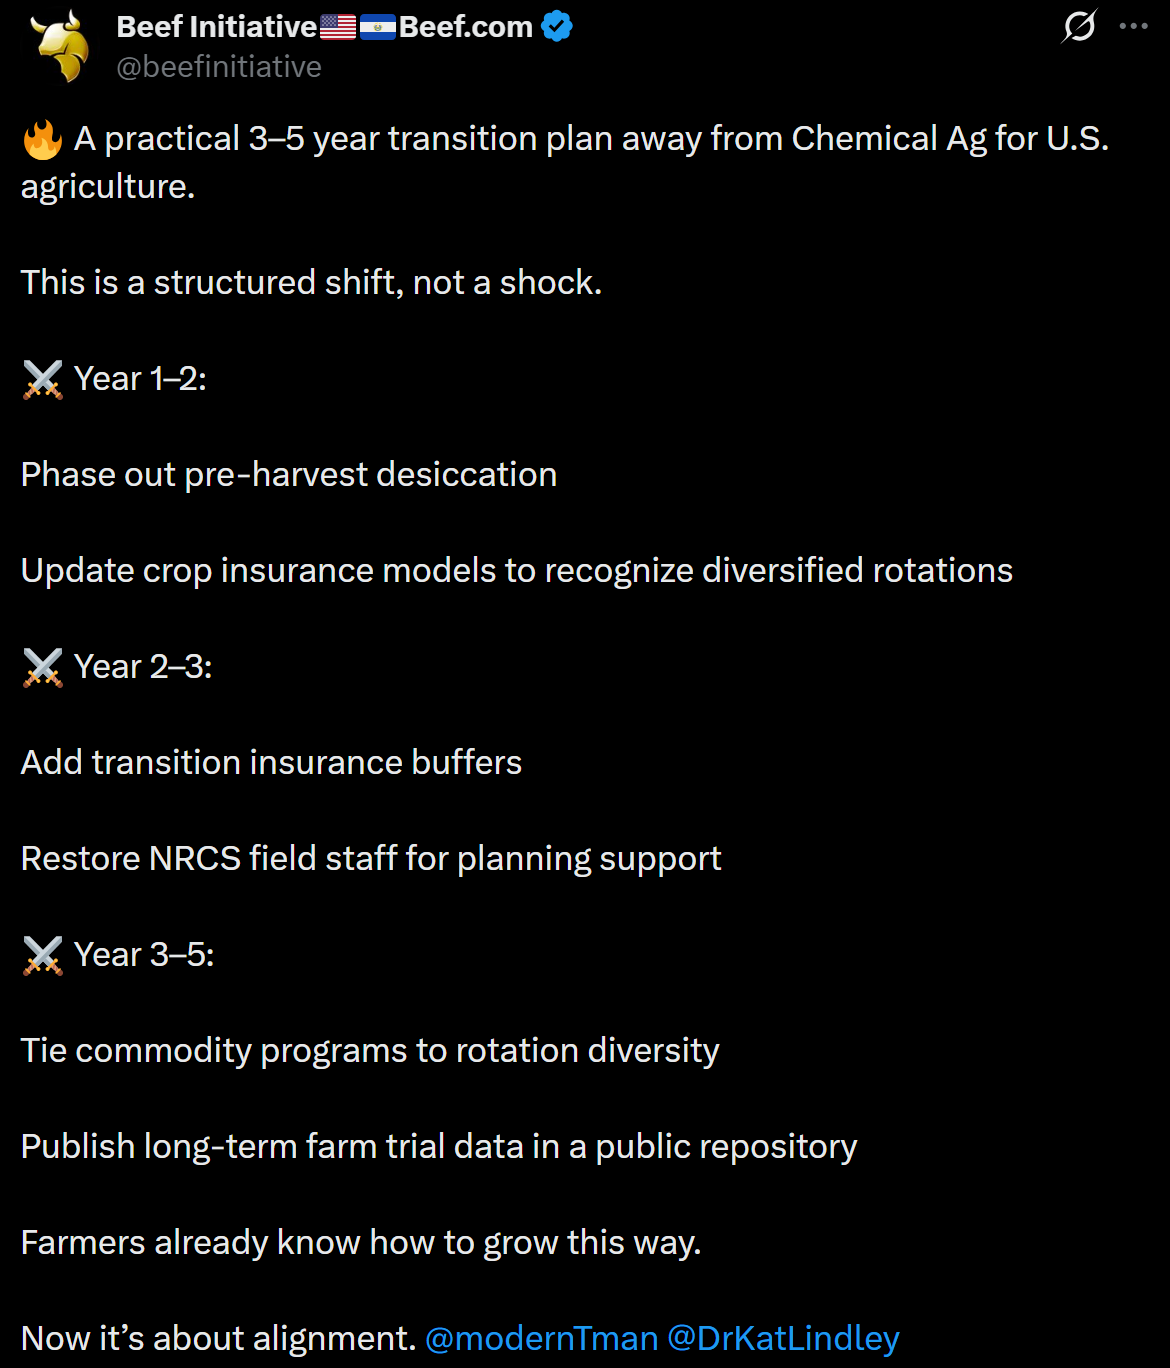Open the Beef Initiative display name
1170x1368 pixels.
pos(217,27)
